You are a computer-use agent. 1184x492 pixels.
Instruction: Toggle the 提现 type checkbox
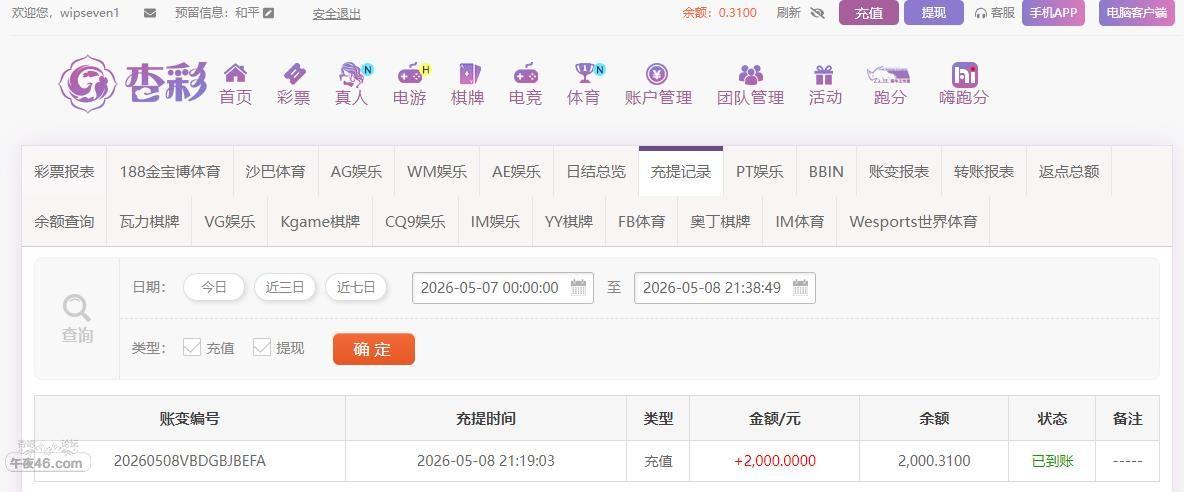[262, 347]
